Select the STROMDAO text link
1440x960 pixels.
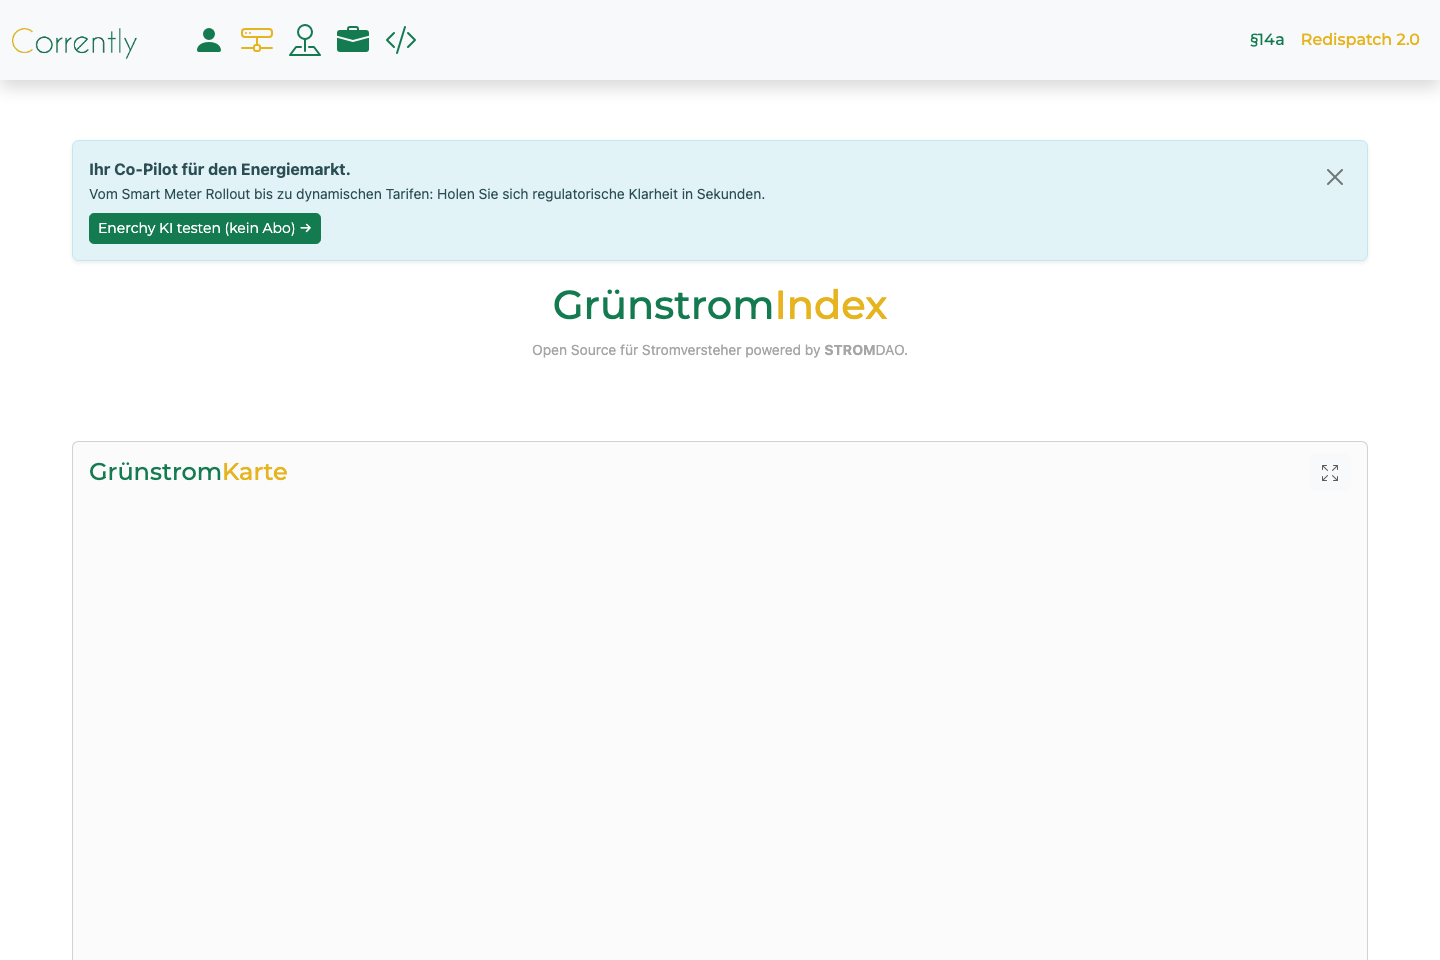coord(864,350)
